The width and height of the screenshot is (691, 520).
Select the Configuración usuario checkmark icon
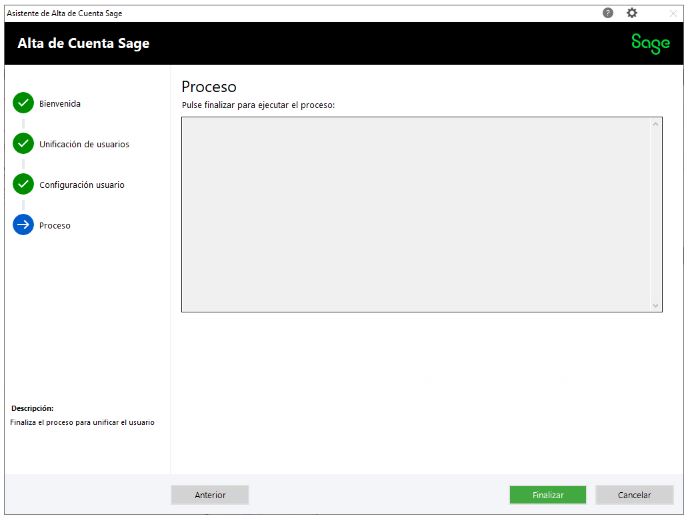(23, 184)
